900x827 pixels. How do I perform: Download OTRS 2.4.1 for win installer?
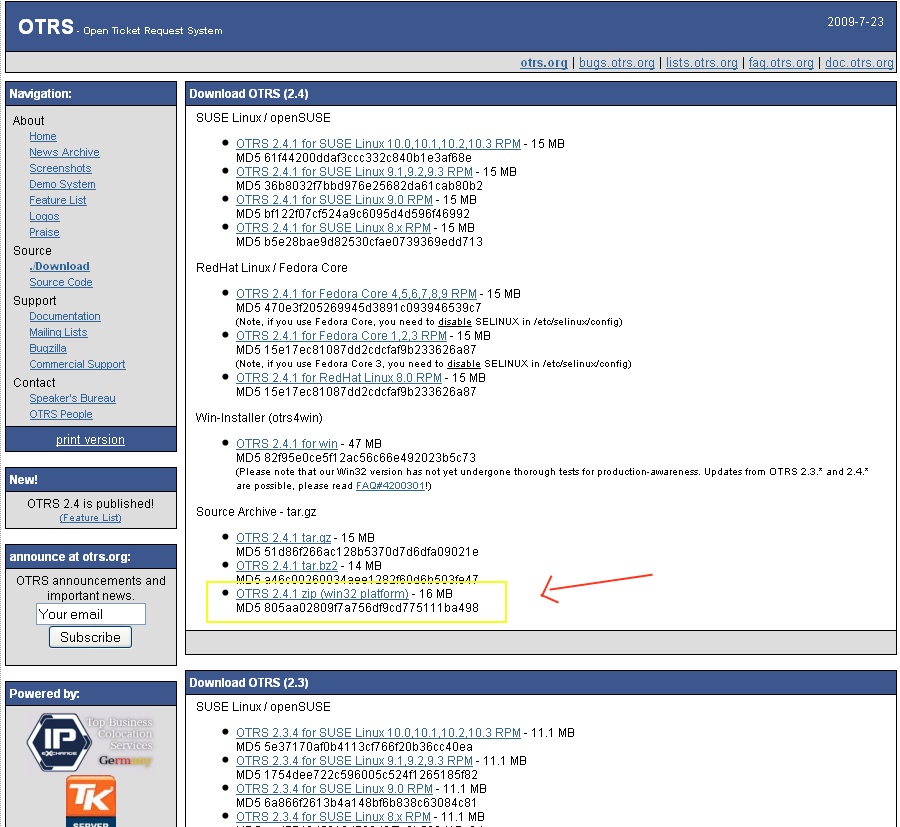[286, 444]
